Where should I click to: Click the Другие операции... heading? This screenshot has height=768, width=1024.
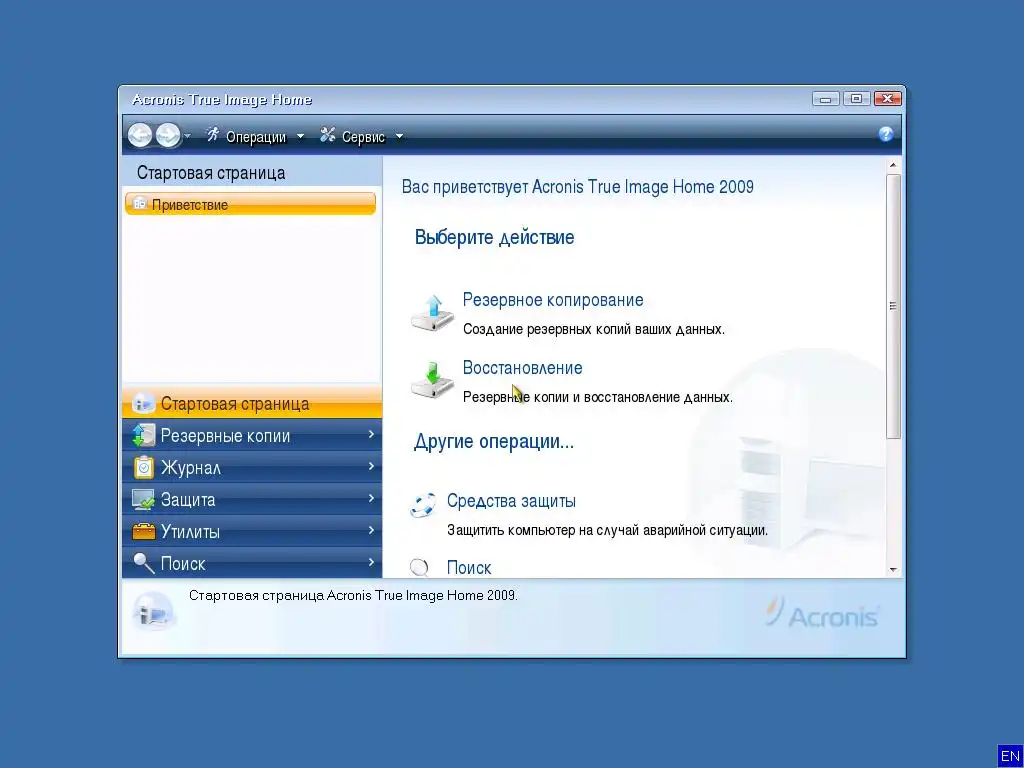494,441
